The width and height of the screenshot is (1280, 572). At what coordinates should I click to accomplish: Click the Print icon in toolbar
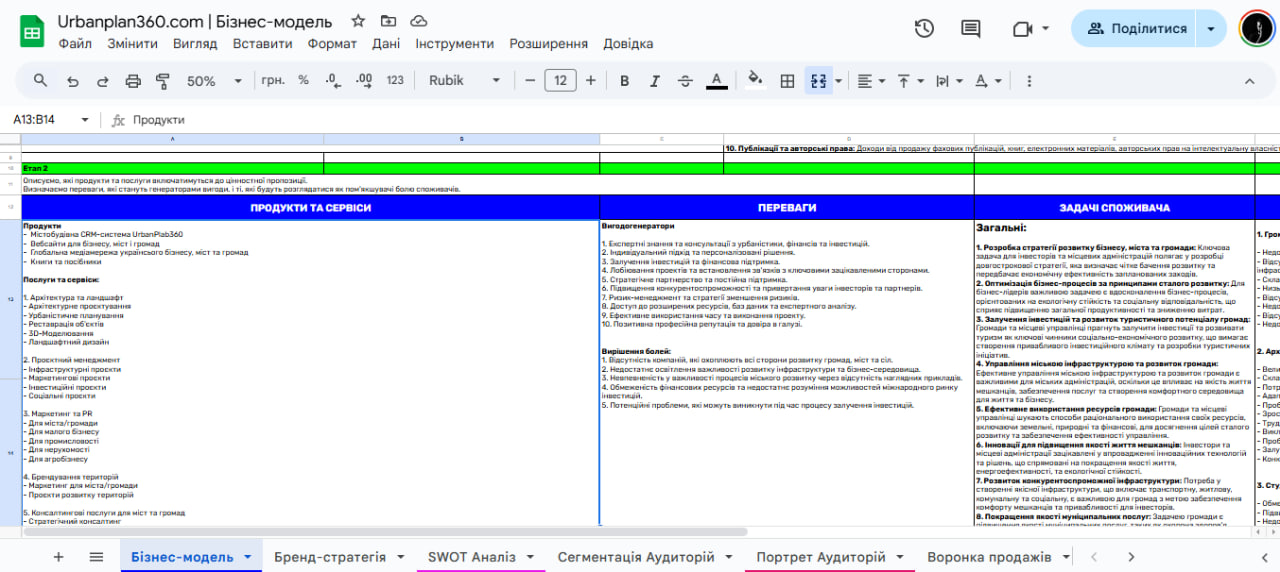(134, 81)
